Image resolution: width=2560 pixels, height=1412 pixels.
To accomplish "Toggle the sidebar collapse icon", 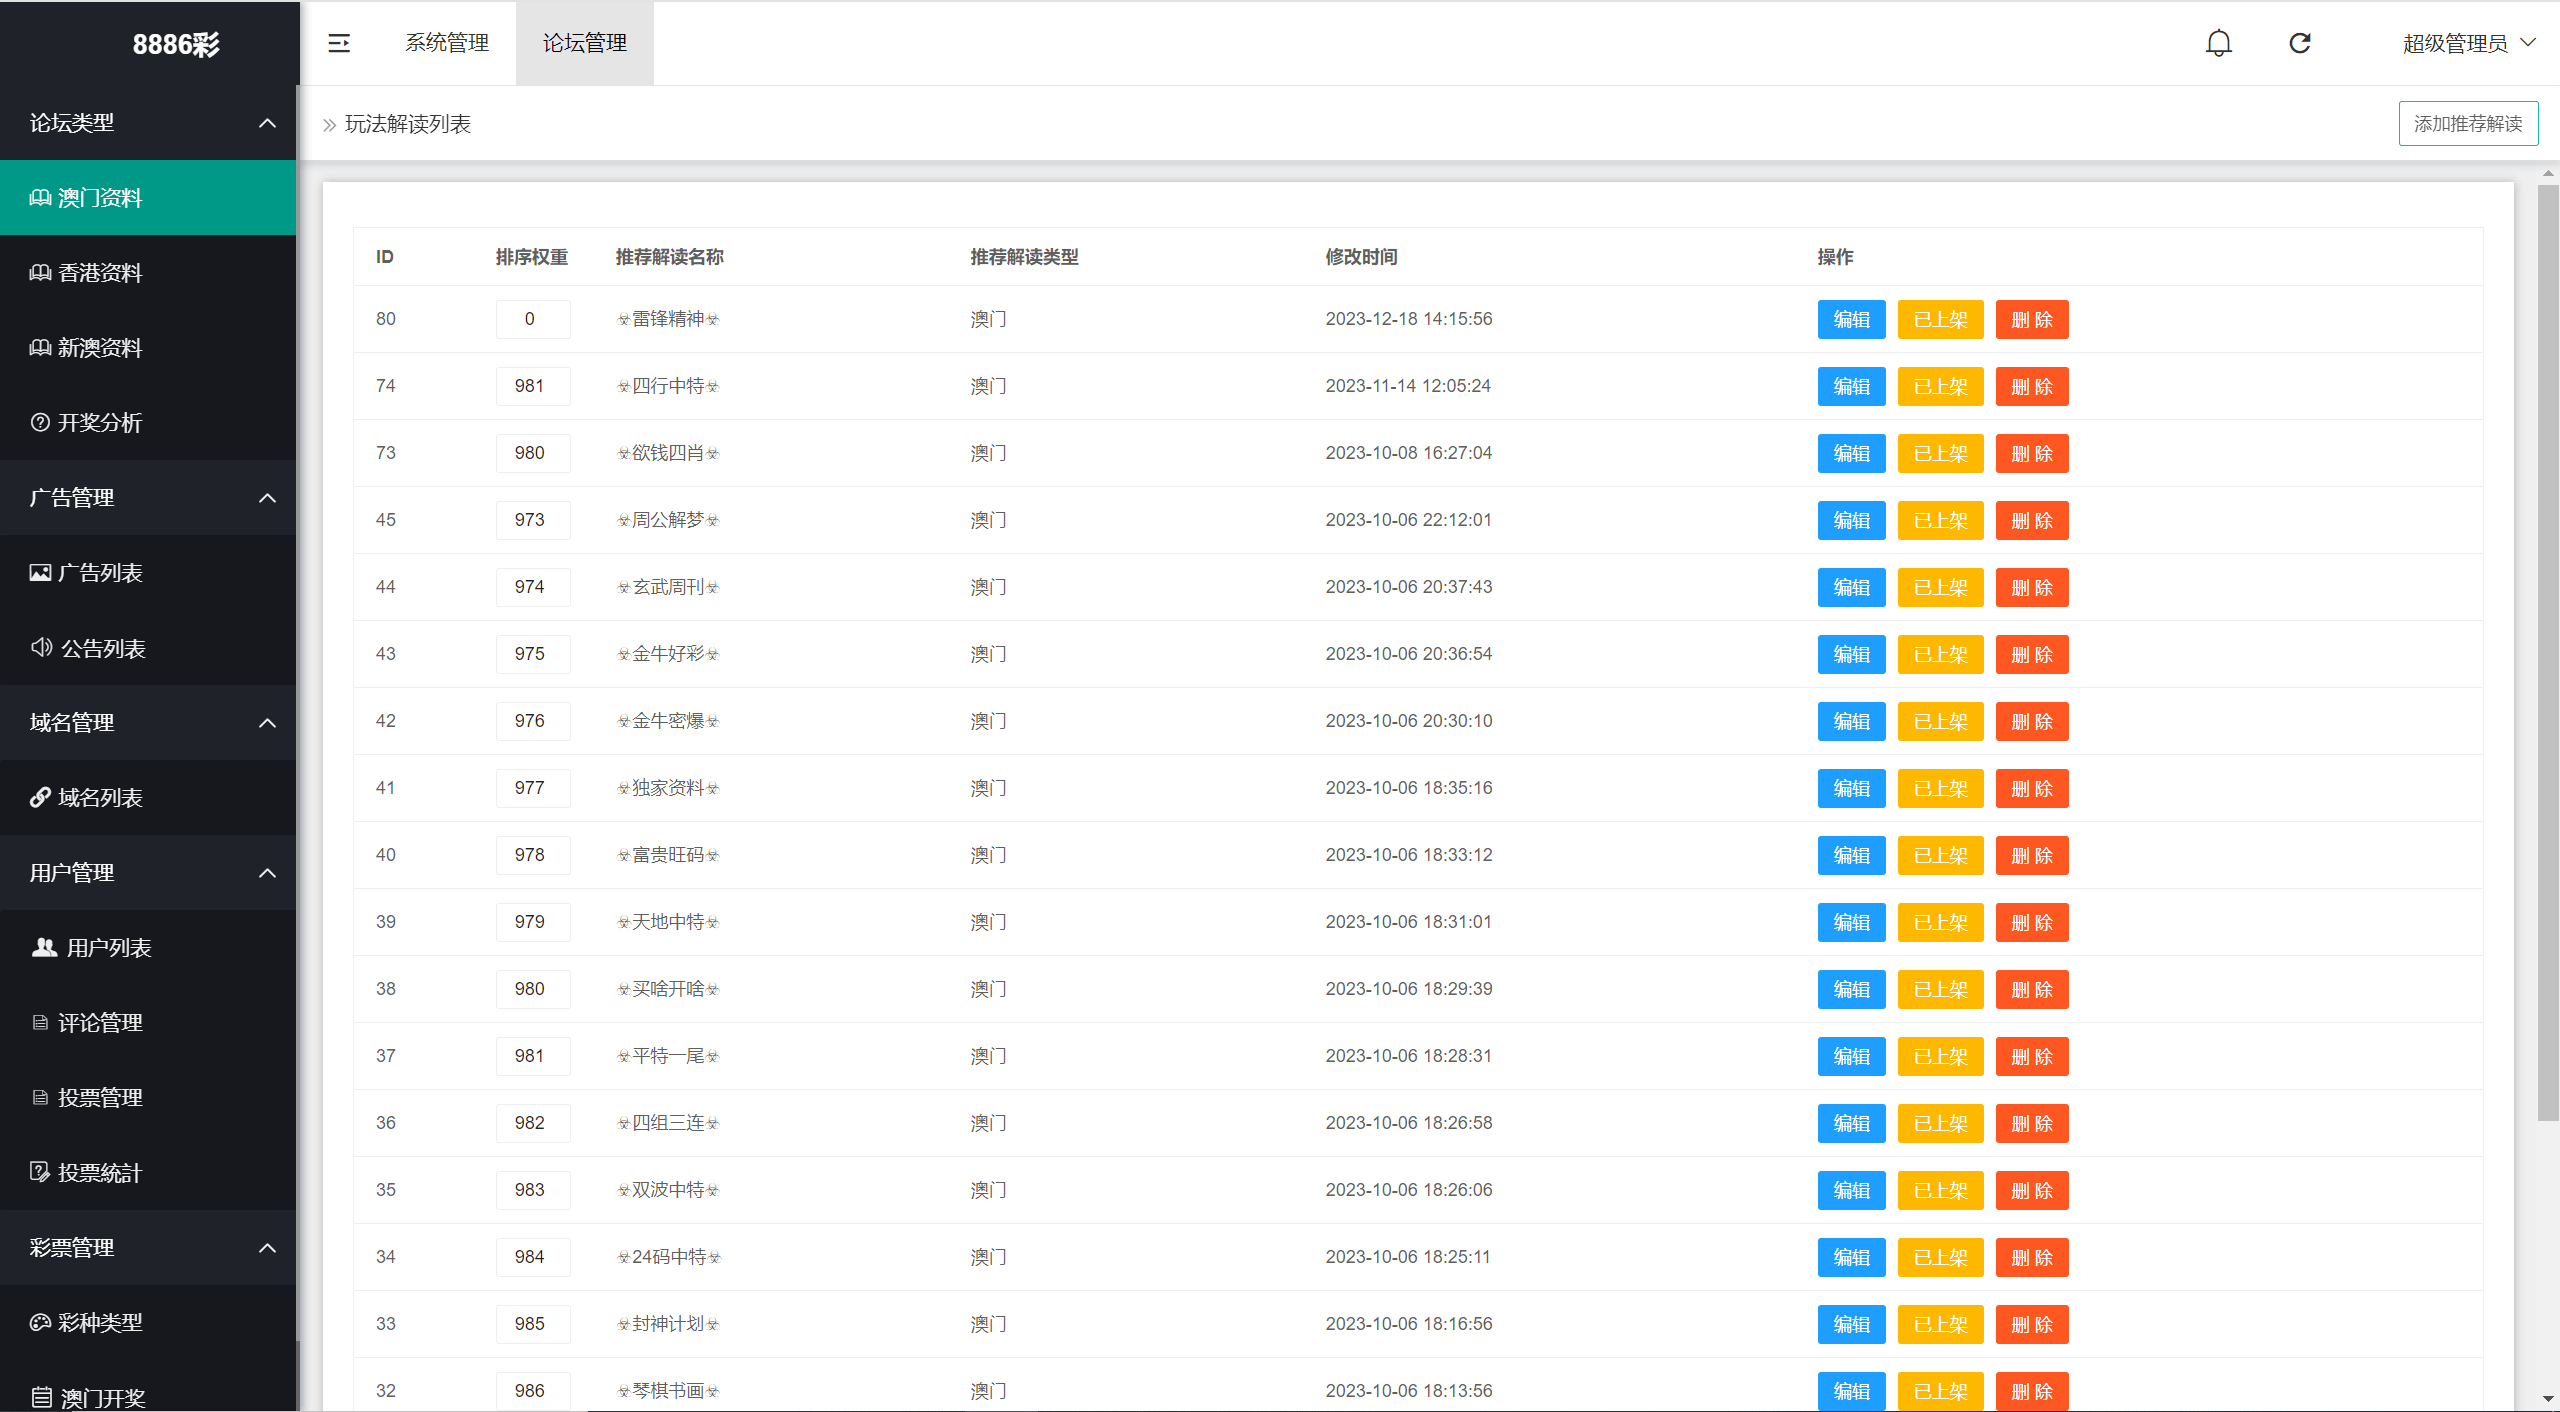I will [339, 43].
